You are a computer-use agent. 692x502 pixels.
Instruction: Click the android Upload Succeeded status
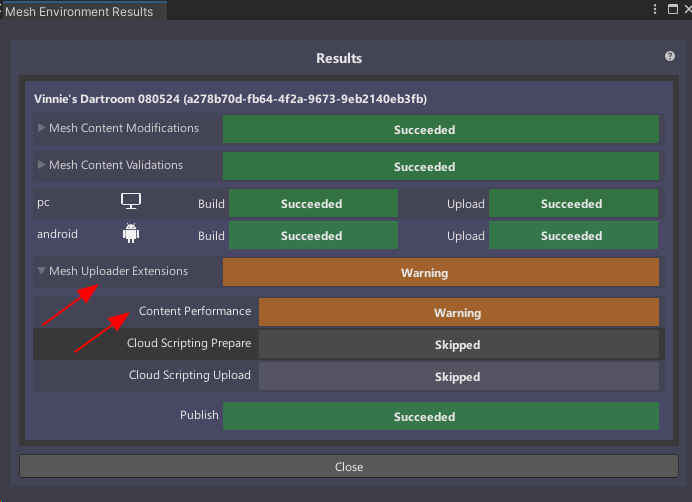(x=573, y=235)
